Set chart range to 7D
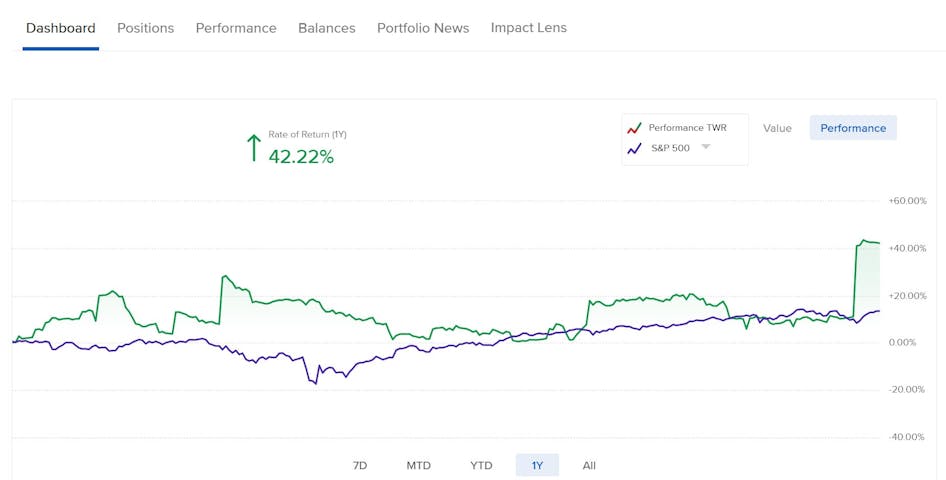 coord(360,465)
